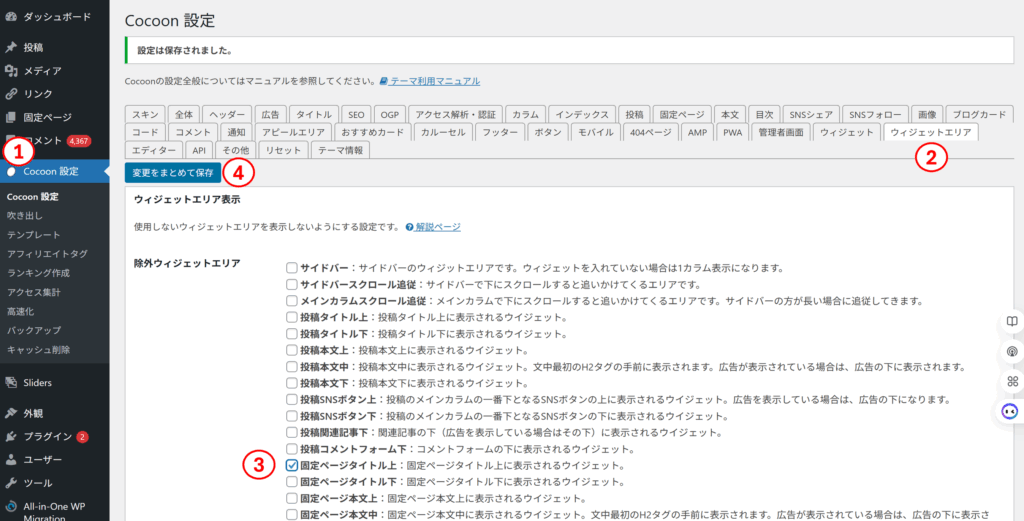Tick the 投稿関連記事下 checkbox

[291, 432]
